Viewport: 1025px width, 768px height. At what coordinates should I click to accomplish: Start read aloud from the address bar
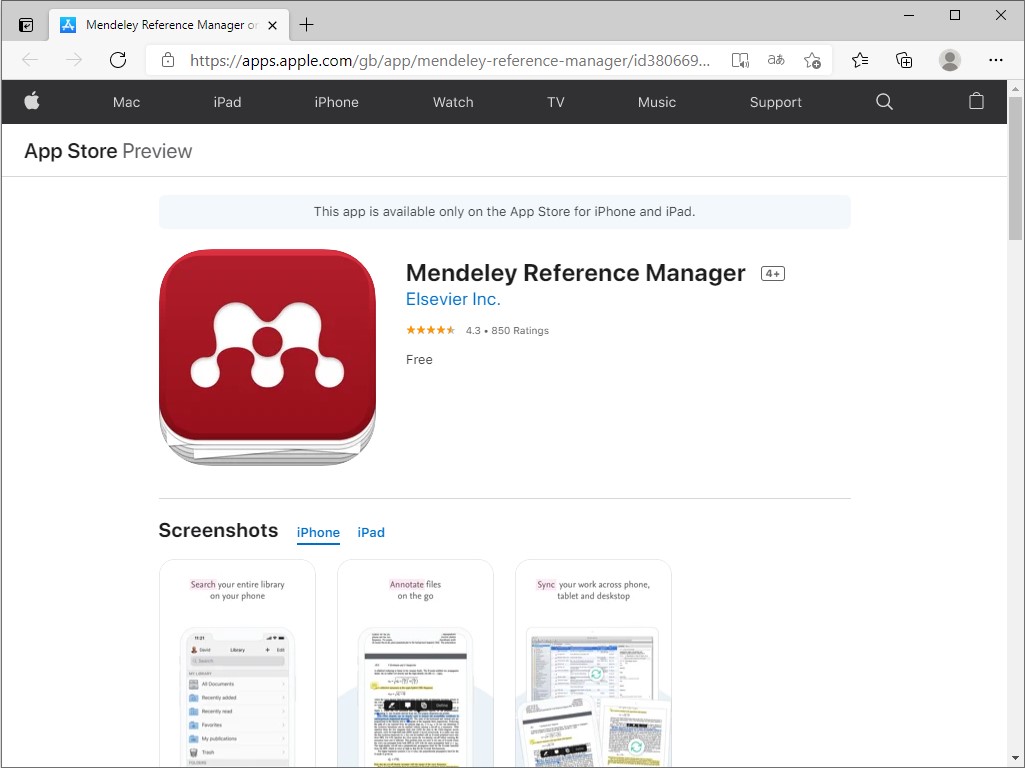tap(740, 60)
